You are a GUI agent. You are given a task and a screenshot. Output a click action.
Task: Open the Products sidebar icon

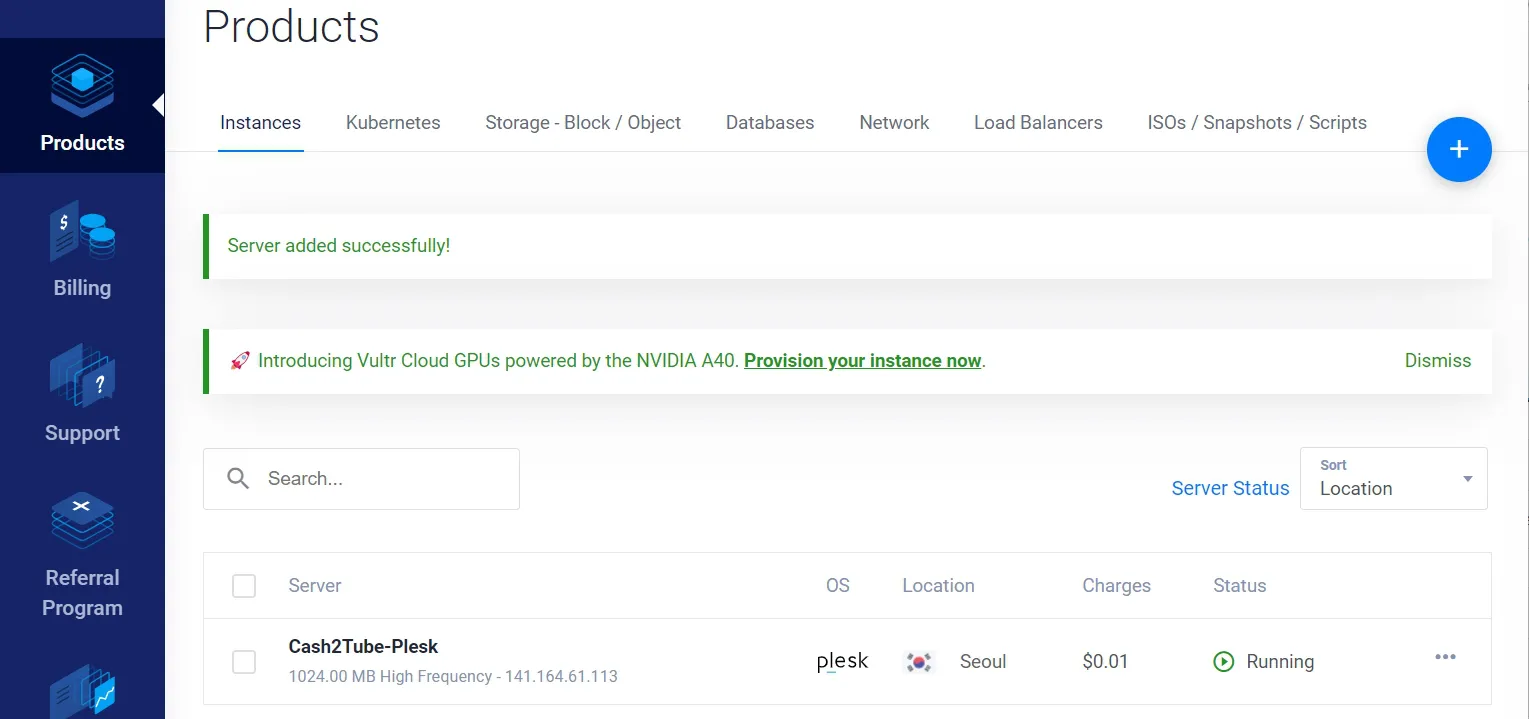pyautogui.click(x=82, y=86)
